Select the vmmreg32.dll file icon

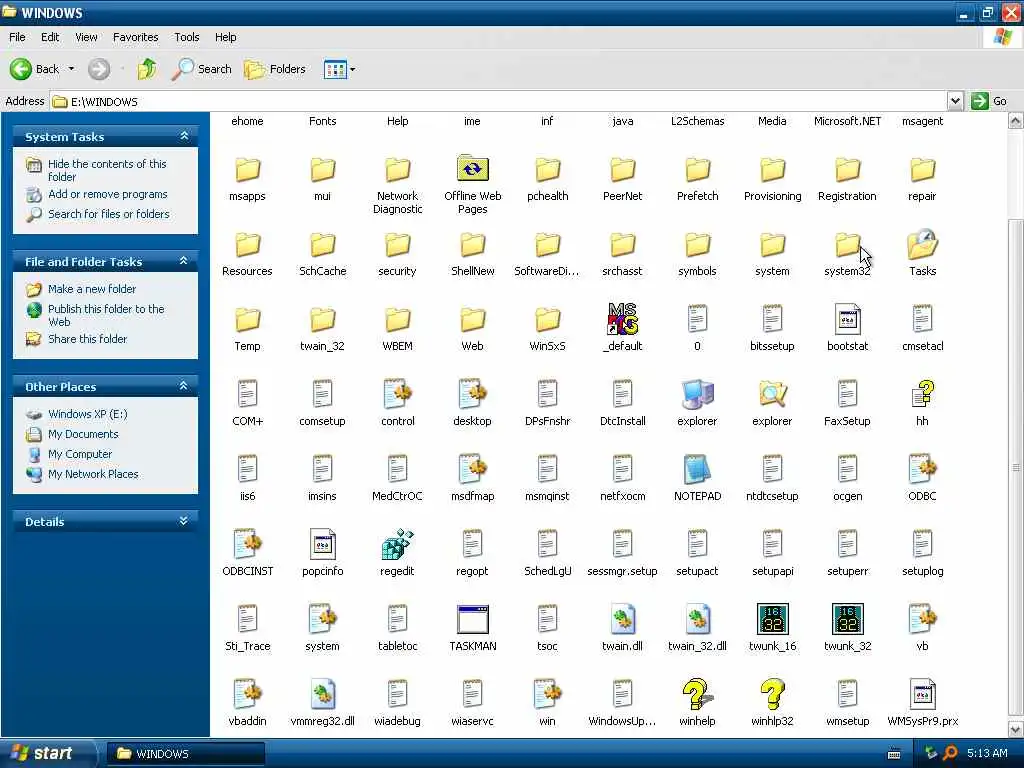click(322, 694)
